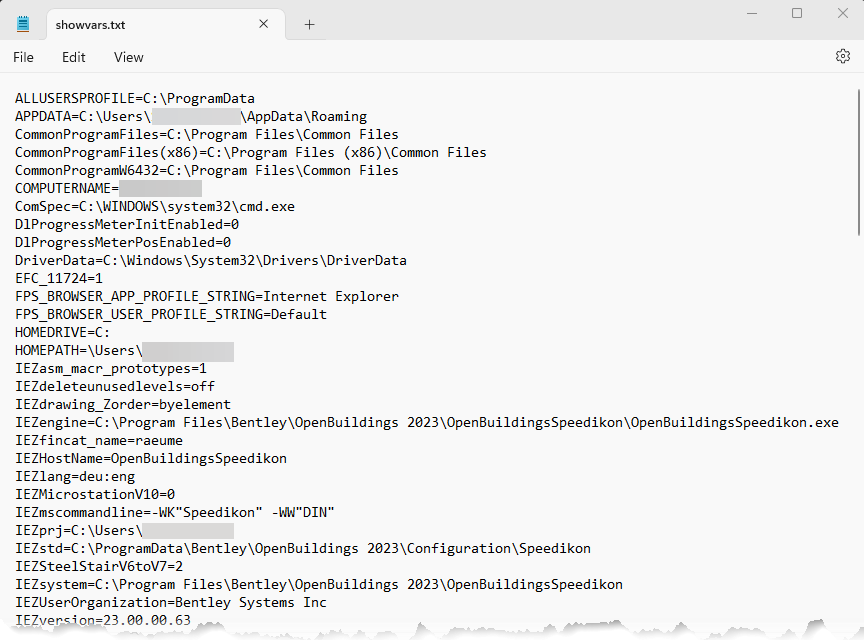The image size is (864, 640).
Task: Open the Notepad settings gear
Action: [x=843, y=56]
